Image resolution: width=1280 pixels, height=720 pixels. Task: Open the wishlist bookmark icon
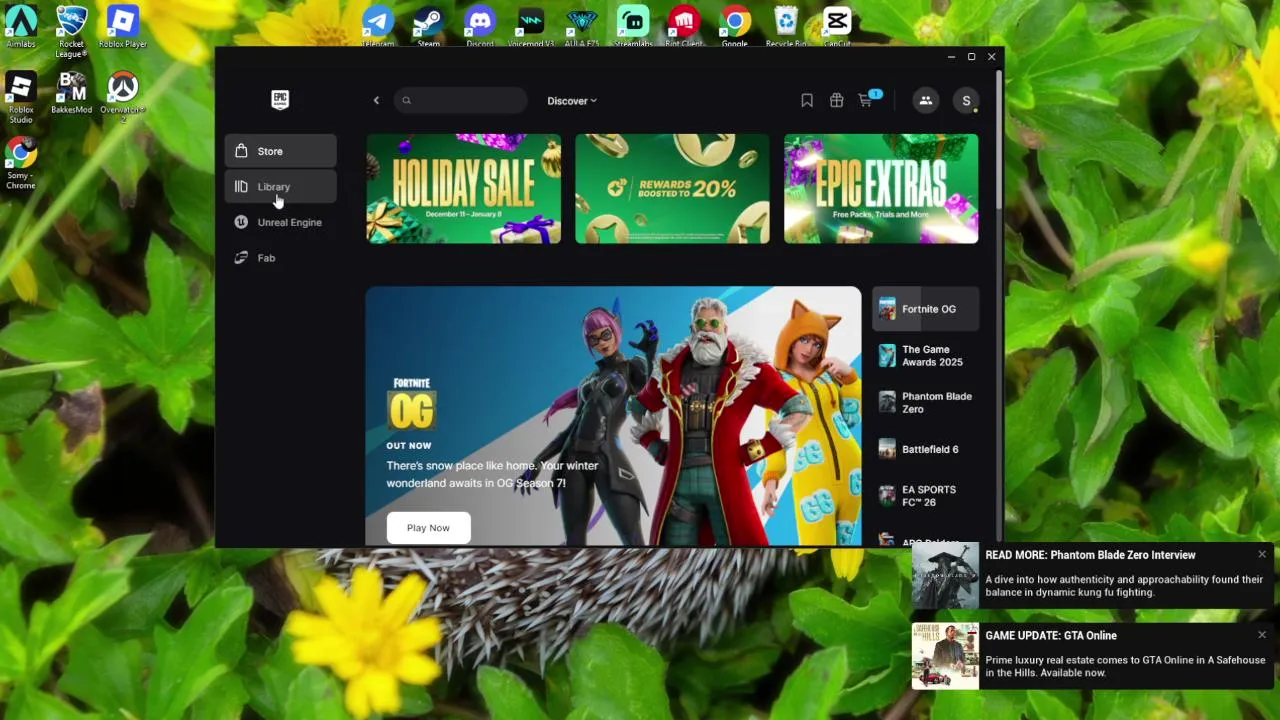point(807,100)
